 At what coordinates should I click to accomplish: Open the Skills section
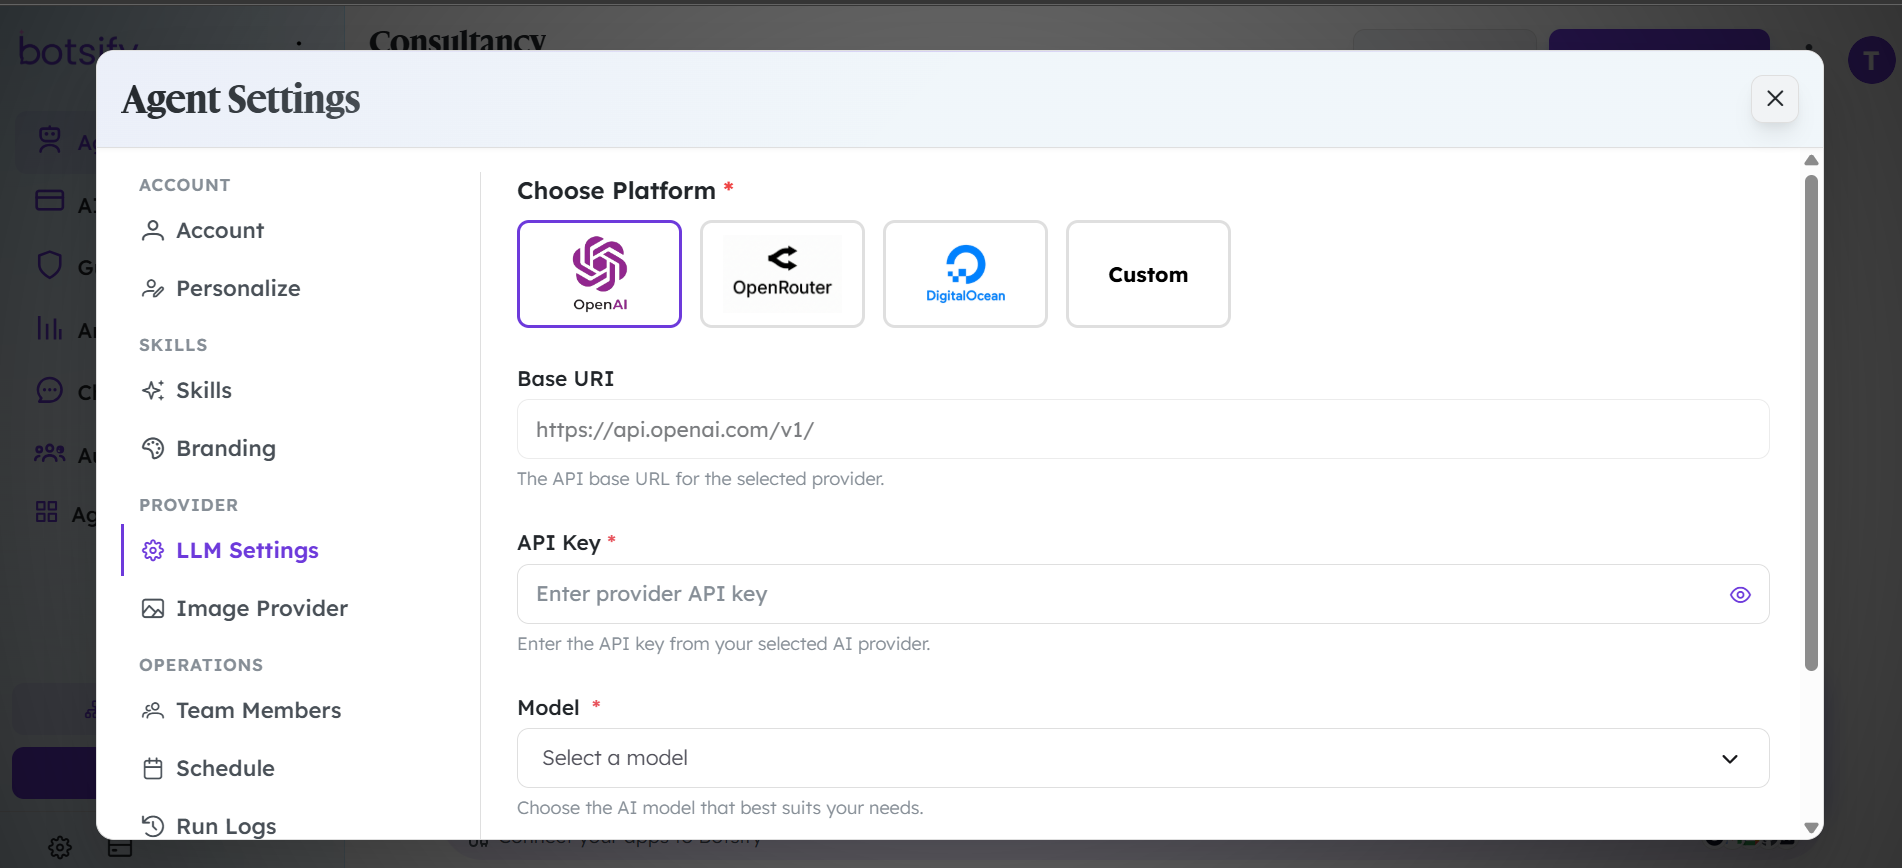(x=187, y=391)
